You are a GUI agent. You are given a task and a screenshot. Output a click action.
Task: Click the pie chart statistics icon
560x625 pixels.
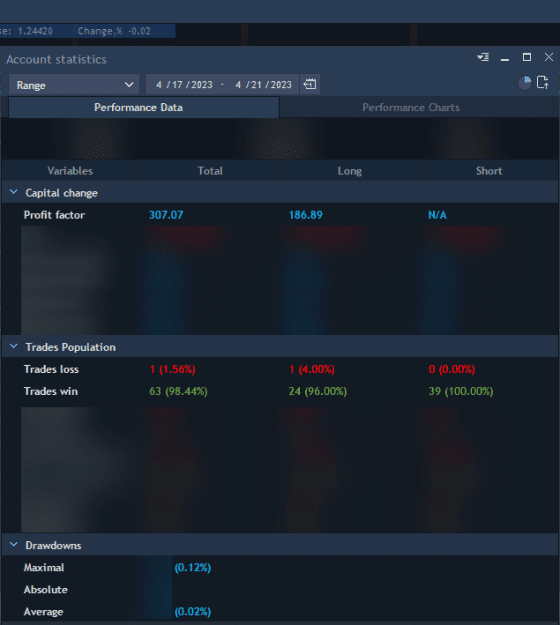click(x=525, y=83)
